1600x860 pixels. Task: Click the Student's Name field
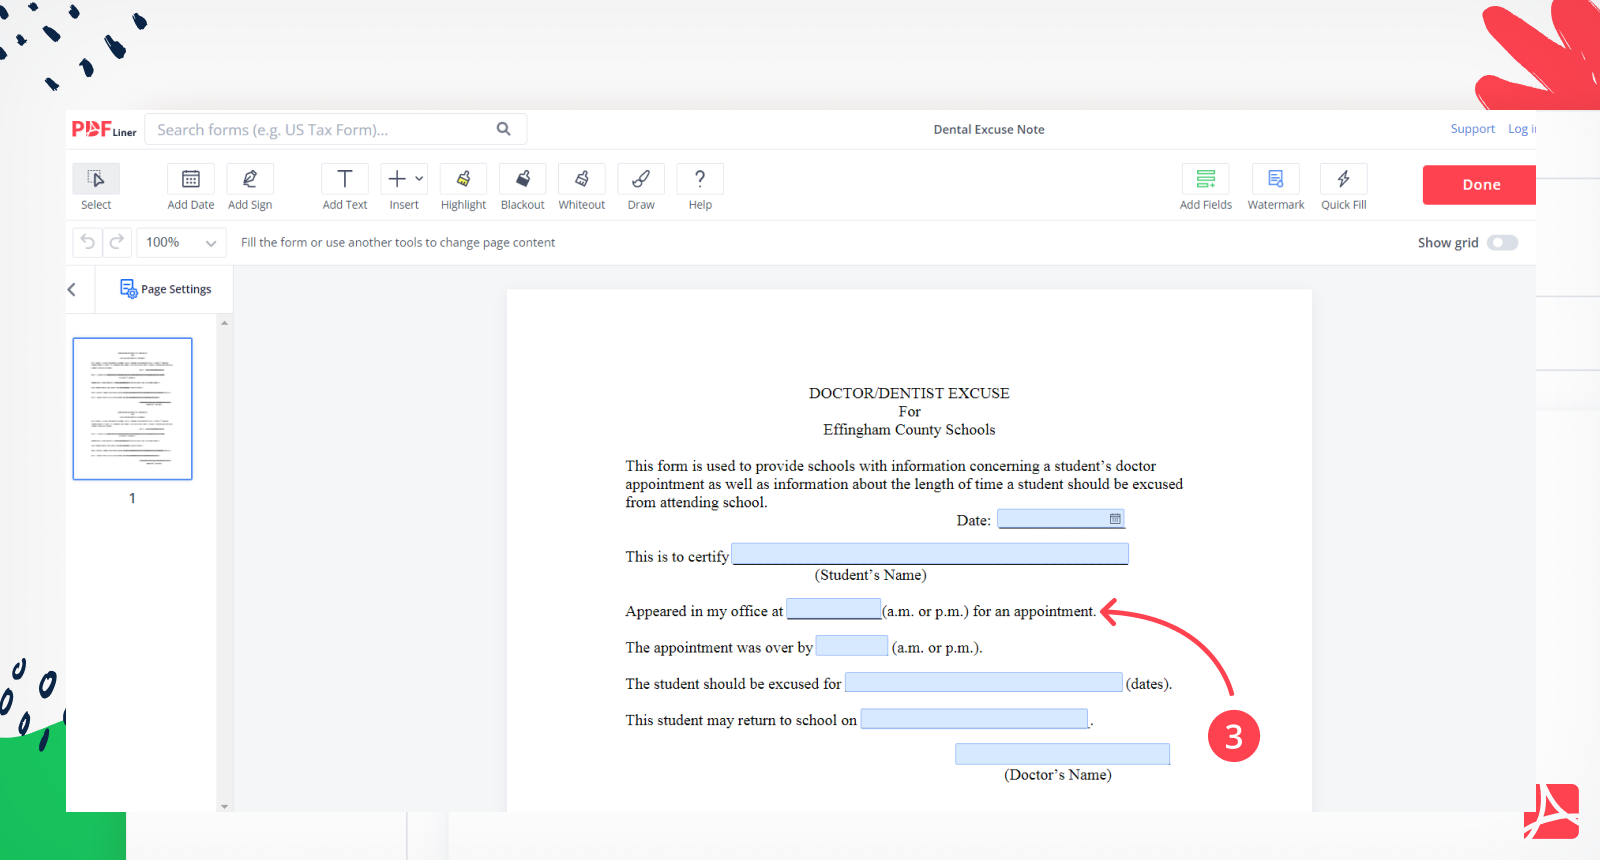(930, 554)
